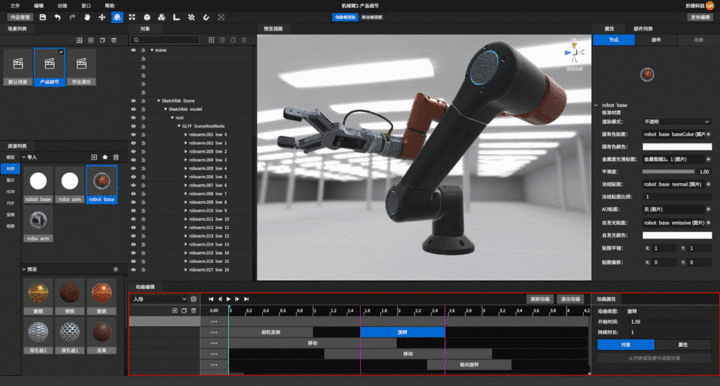This screenshot has width=720, height=386.
Task: Collapse the scene tree node
Action: 152,50
